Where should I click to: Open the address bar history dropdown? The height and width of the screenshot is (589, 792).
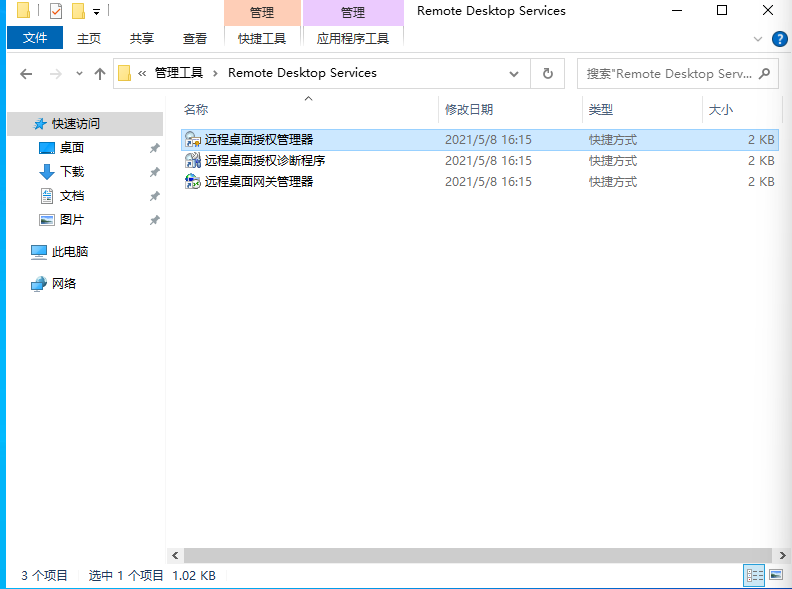pyautogui.click(x=514, y=74)
